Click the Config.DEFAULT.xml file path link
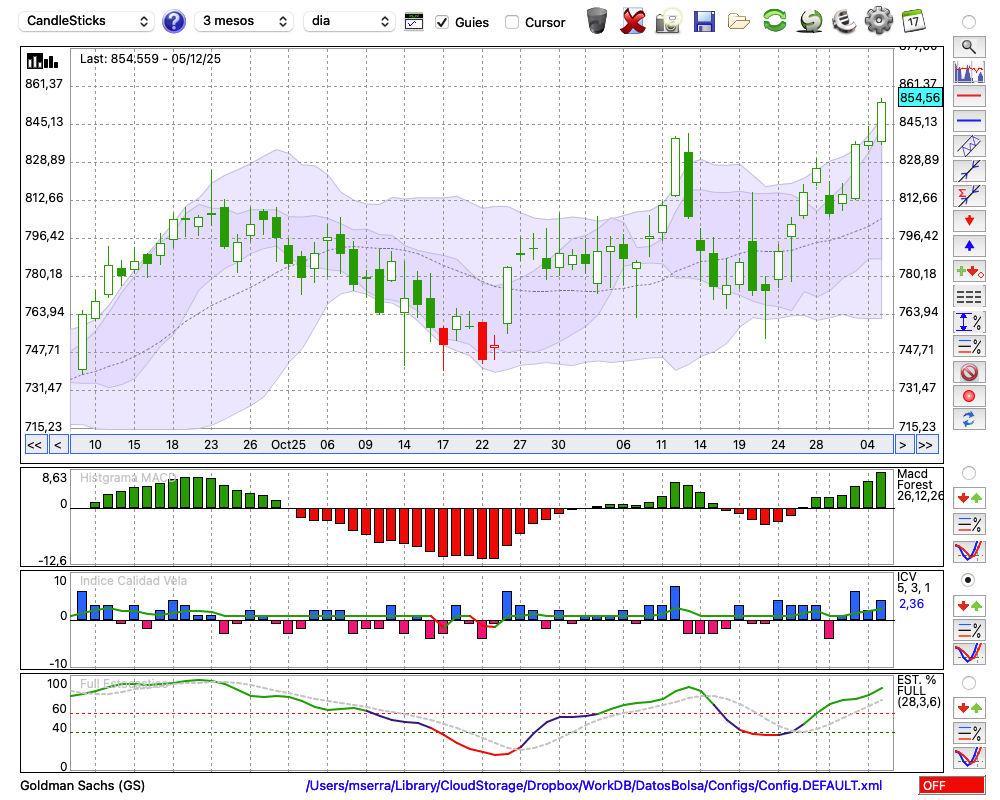1000x800 pixels. click(594, 786)
